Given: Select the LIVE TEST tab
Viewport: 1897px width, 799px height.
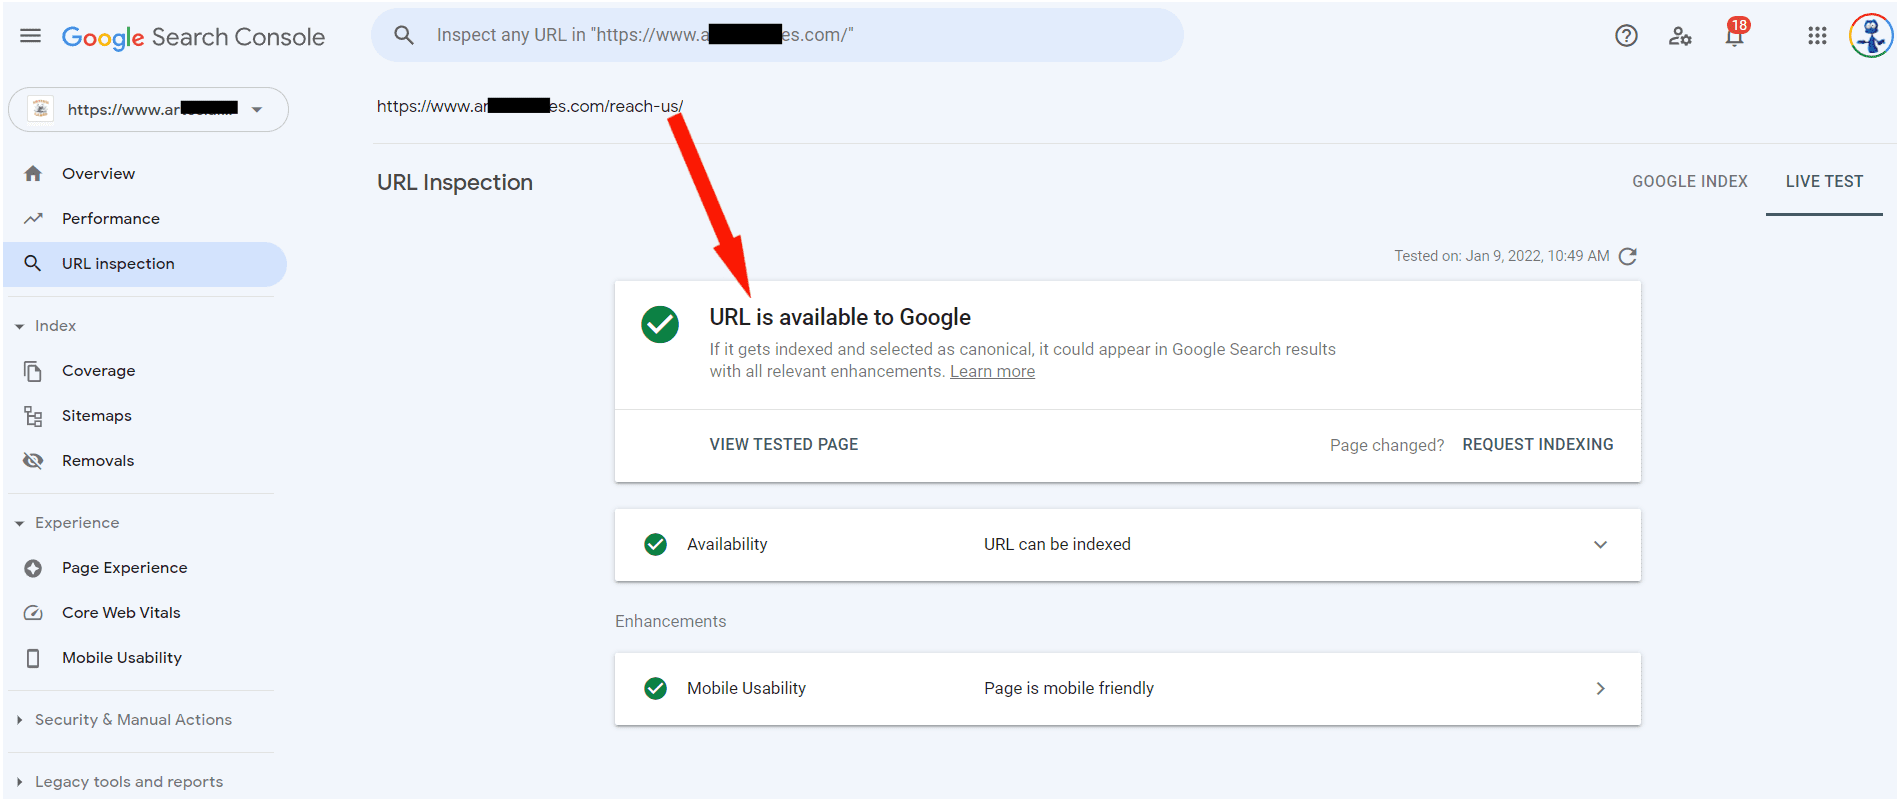Looking at the screenshot, I should (1824, 182).
